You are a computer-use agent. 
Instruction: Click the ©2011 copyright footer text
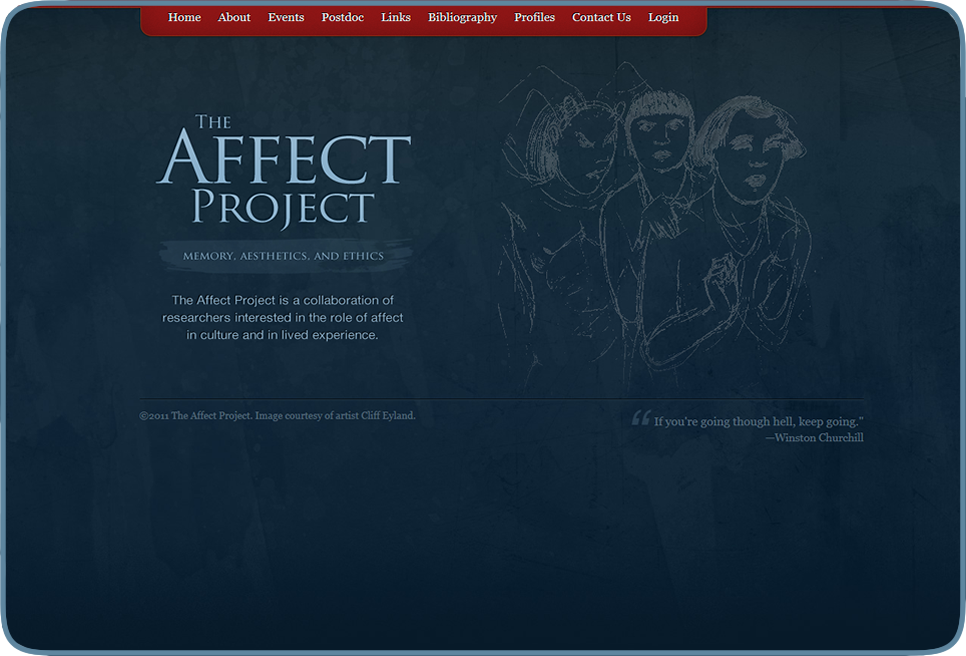pos(277,416)
